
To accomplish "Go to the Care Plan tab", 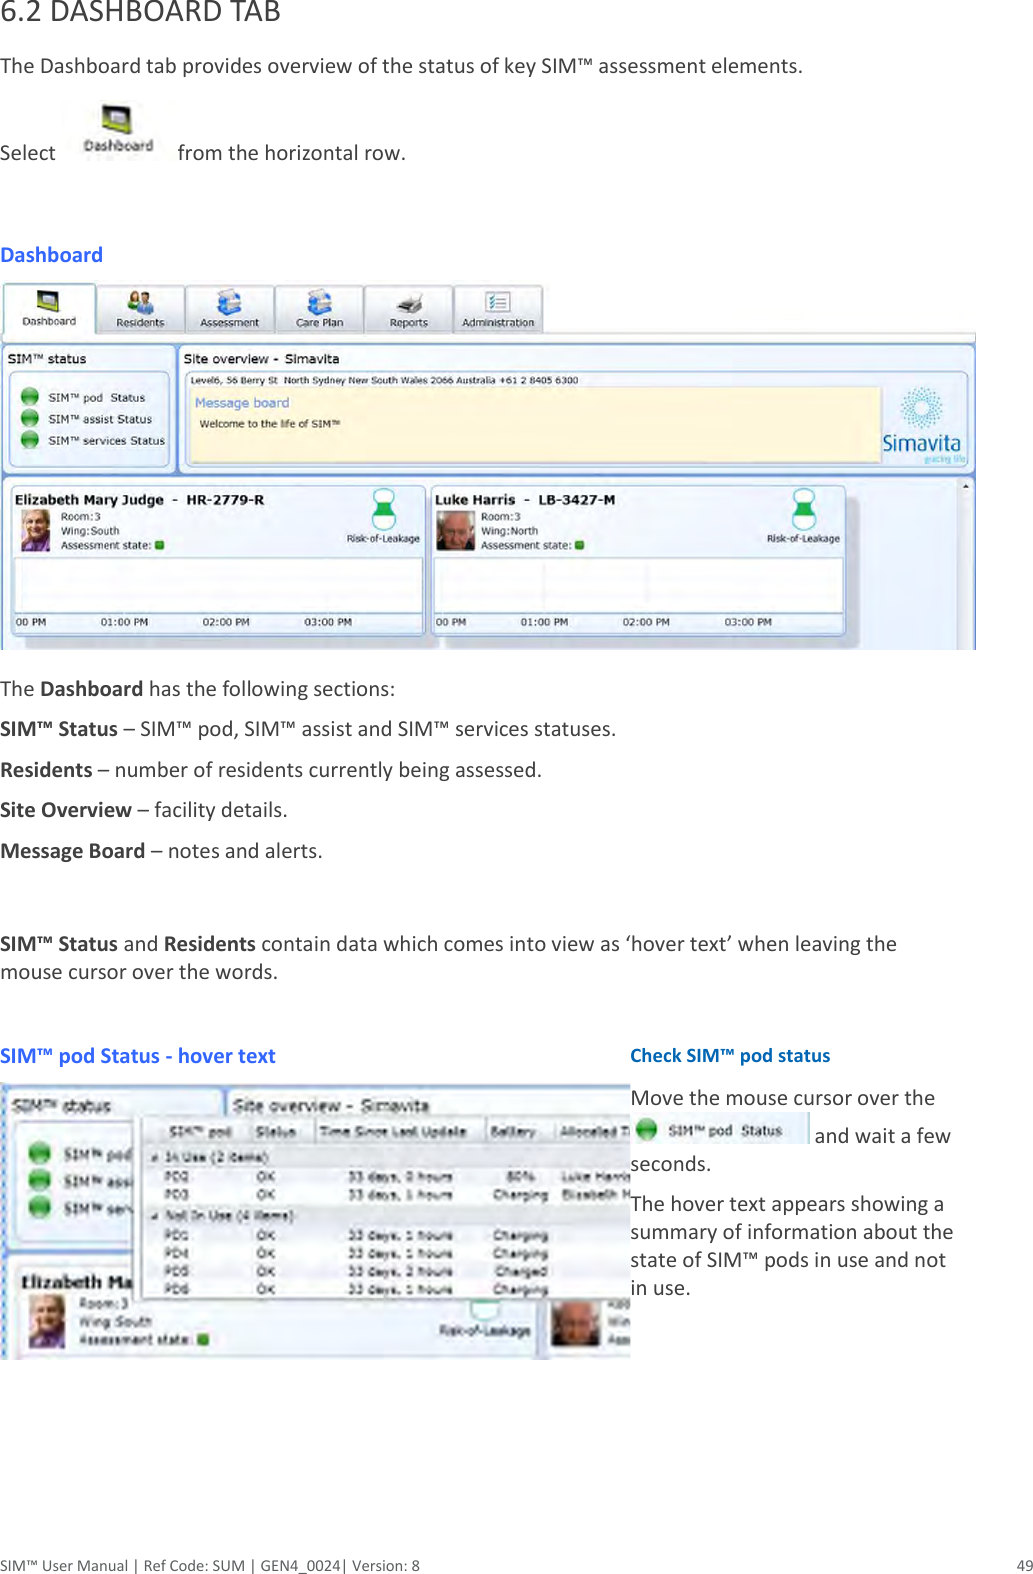I will tap(319, 310).
